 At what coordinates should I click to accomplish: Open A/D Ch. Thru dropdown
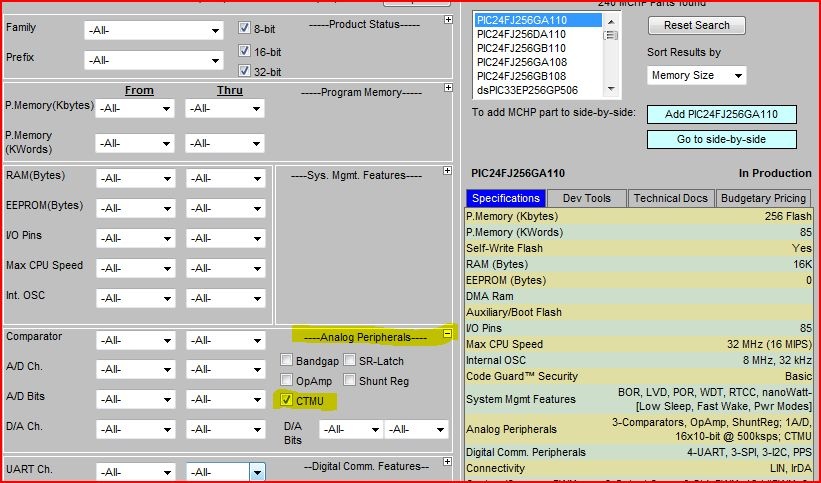pyautogui.click(x=226, y=369)
